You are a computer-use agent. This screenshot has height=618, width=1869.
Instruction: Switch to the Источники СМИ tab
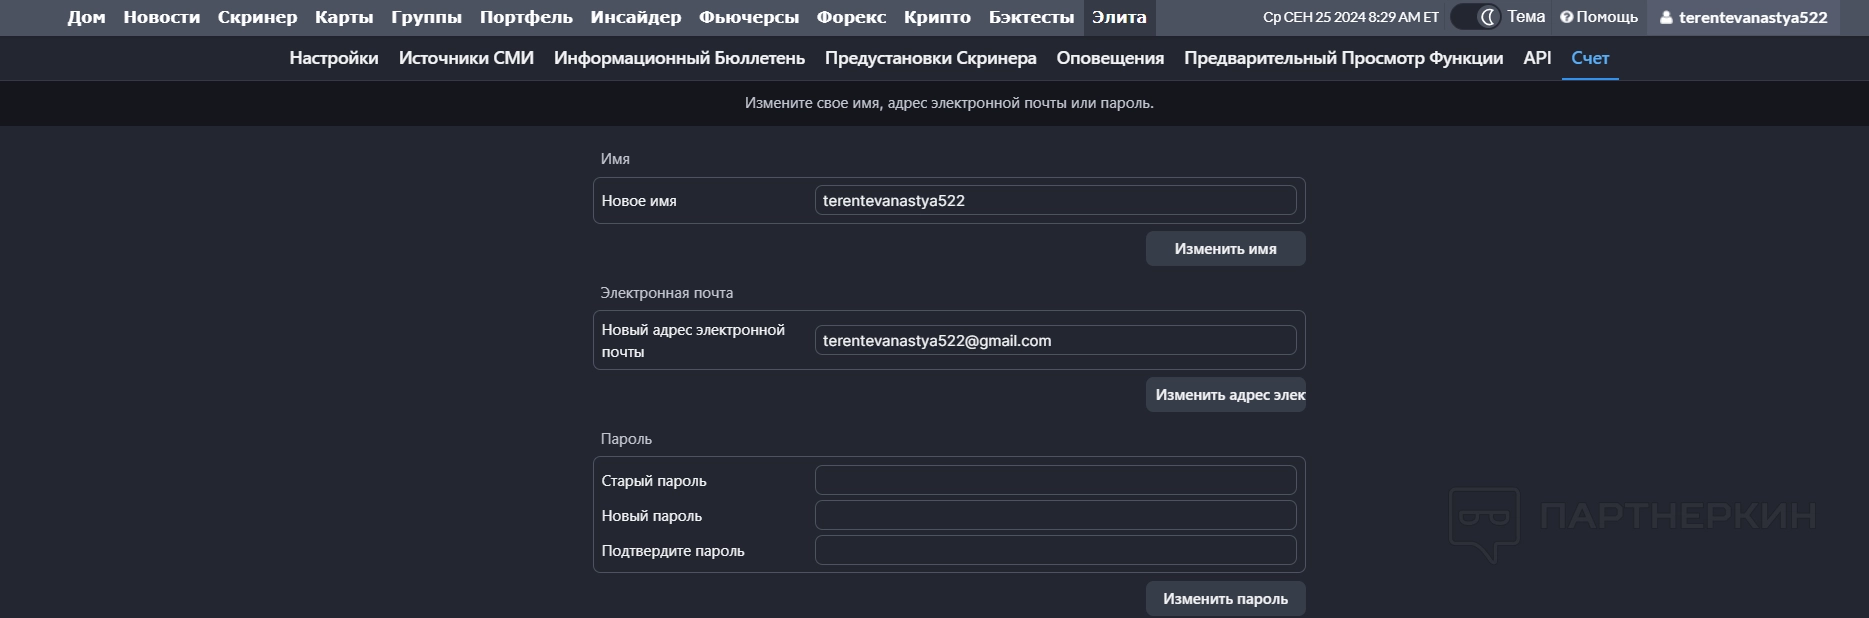(466, 58)
